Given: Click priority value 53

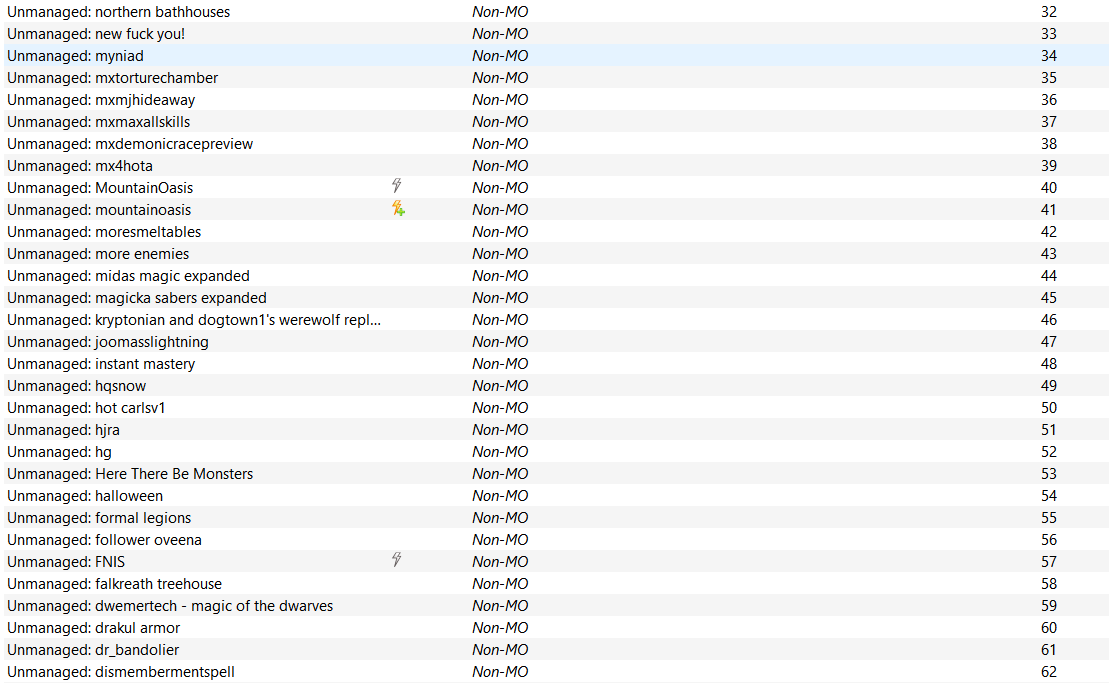Looking at the screenshot, I should click(x=1049, y=473).
